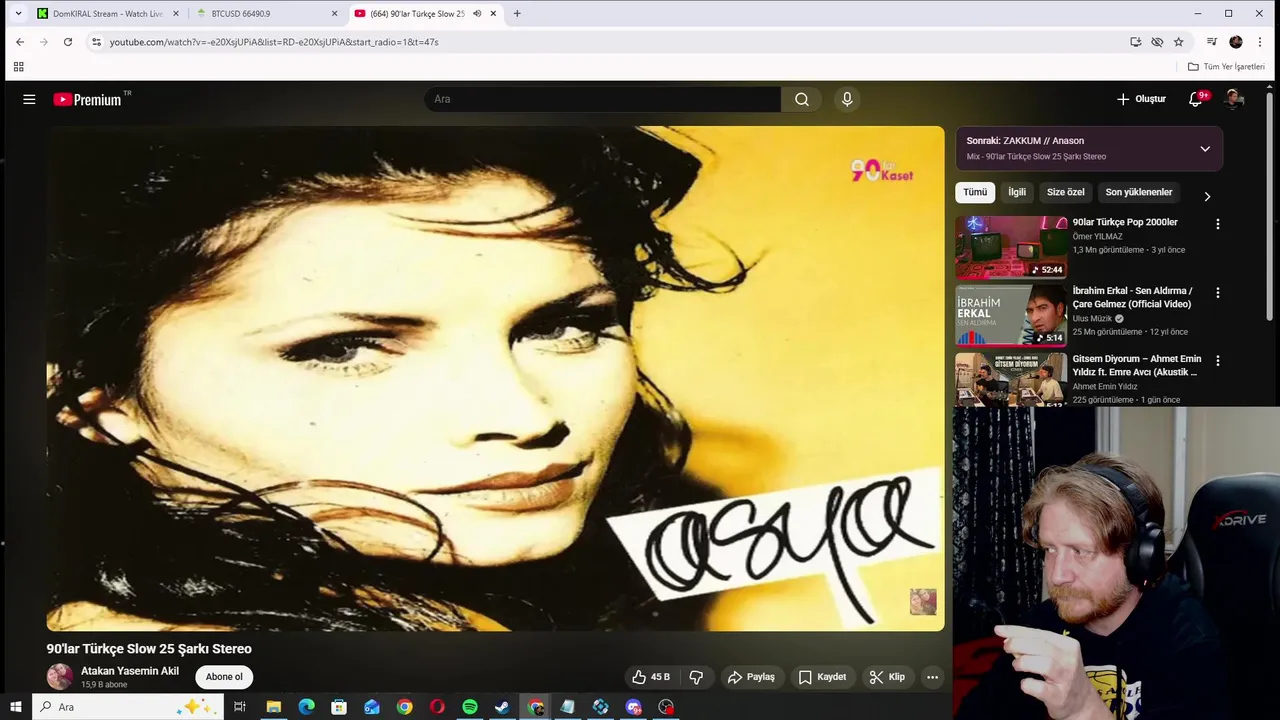Select the Size özel filter chip

[1066, 192]
